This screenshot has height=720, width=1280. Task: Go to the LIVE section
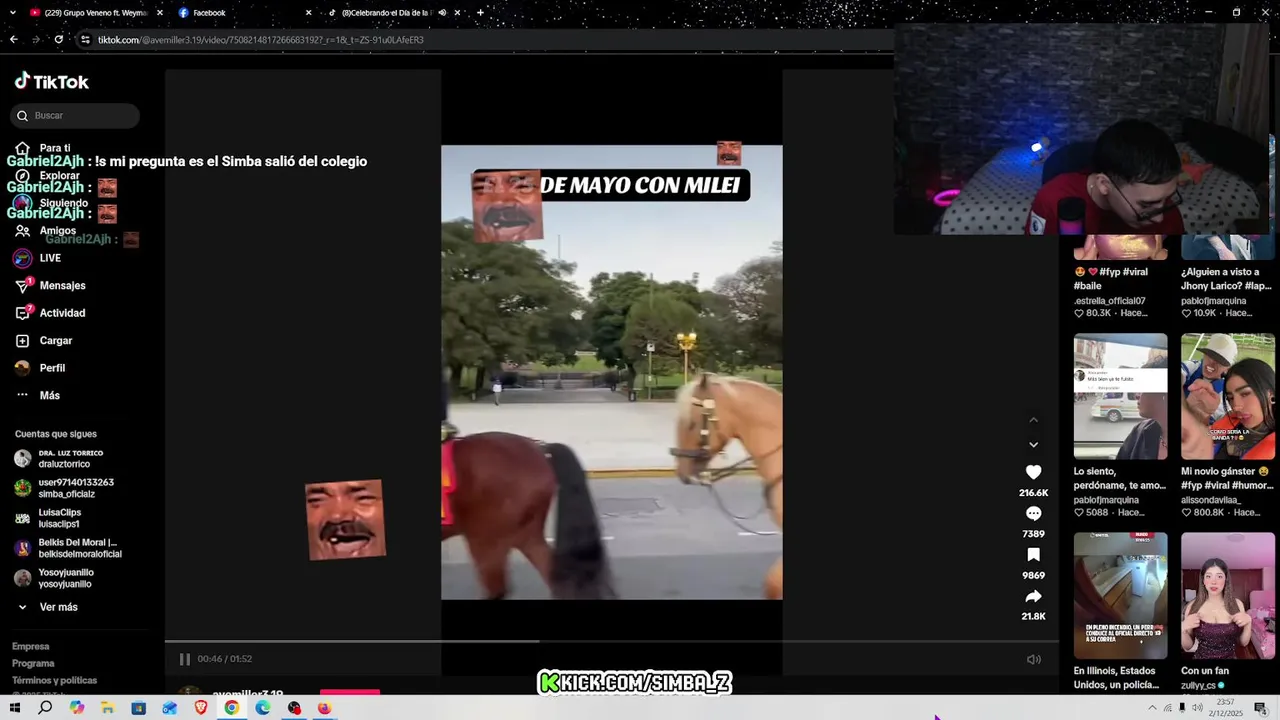pos(50,258)
